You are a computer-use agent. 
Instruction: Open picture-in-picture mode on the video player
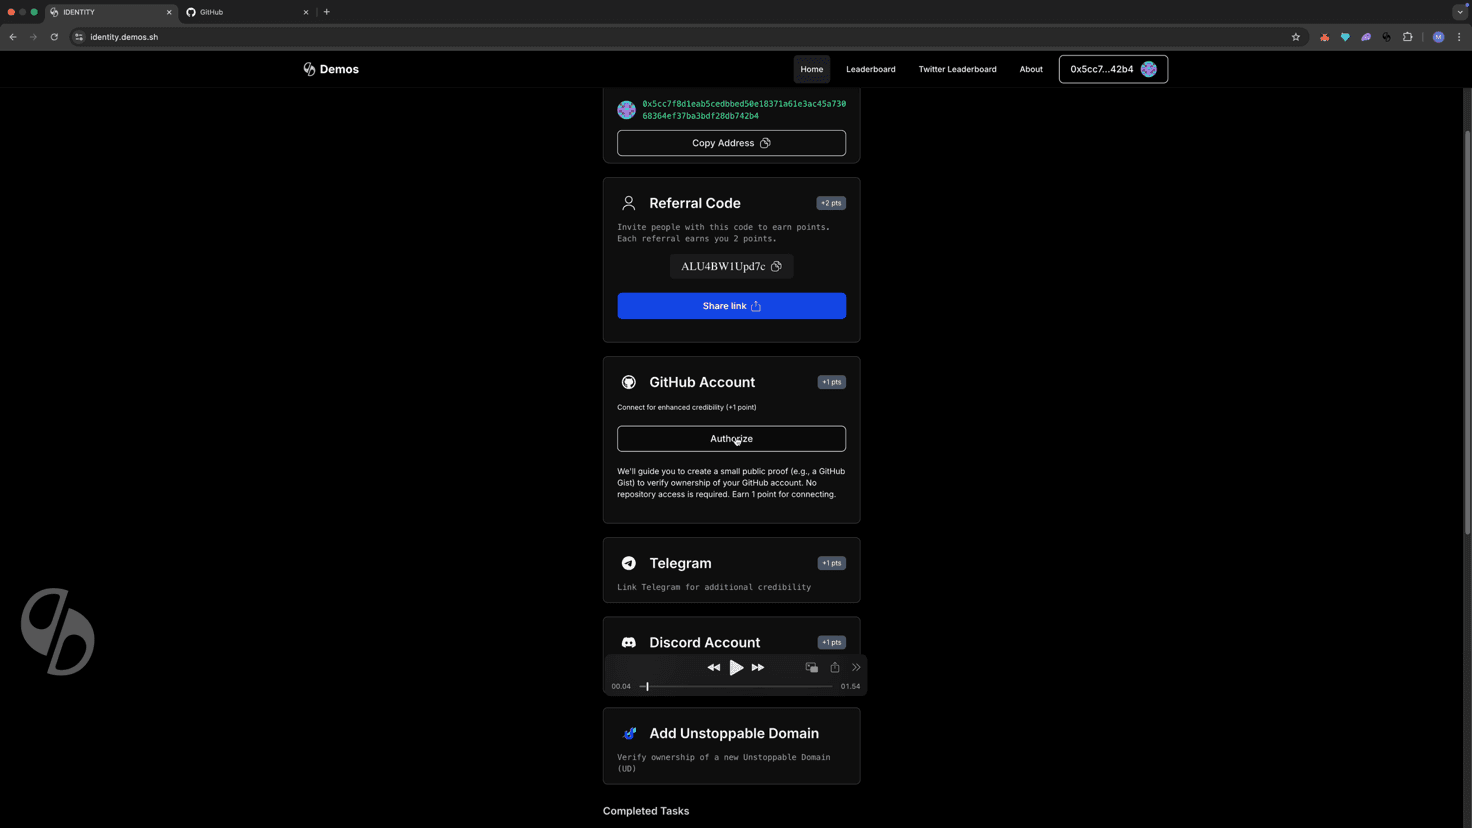coord(812,667)
